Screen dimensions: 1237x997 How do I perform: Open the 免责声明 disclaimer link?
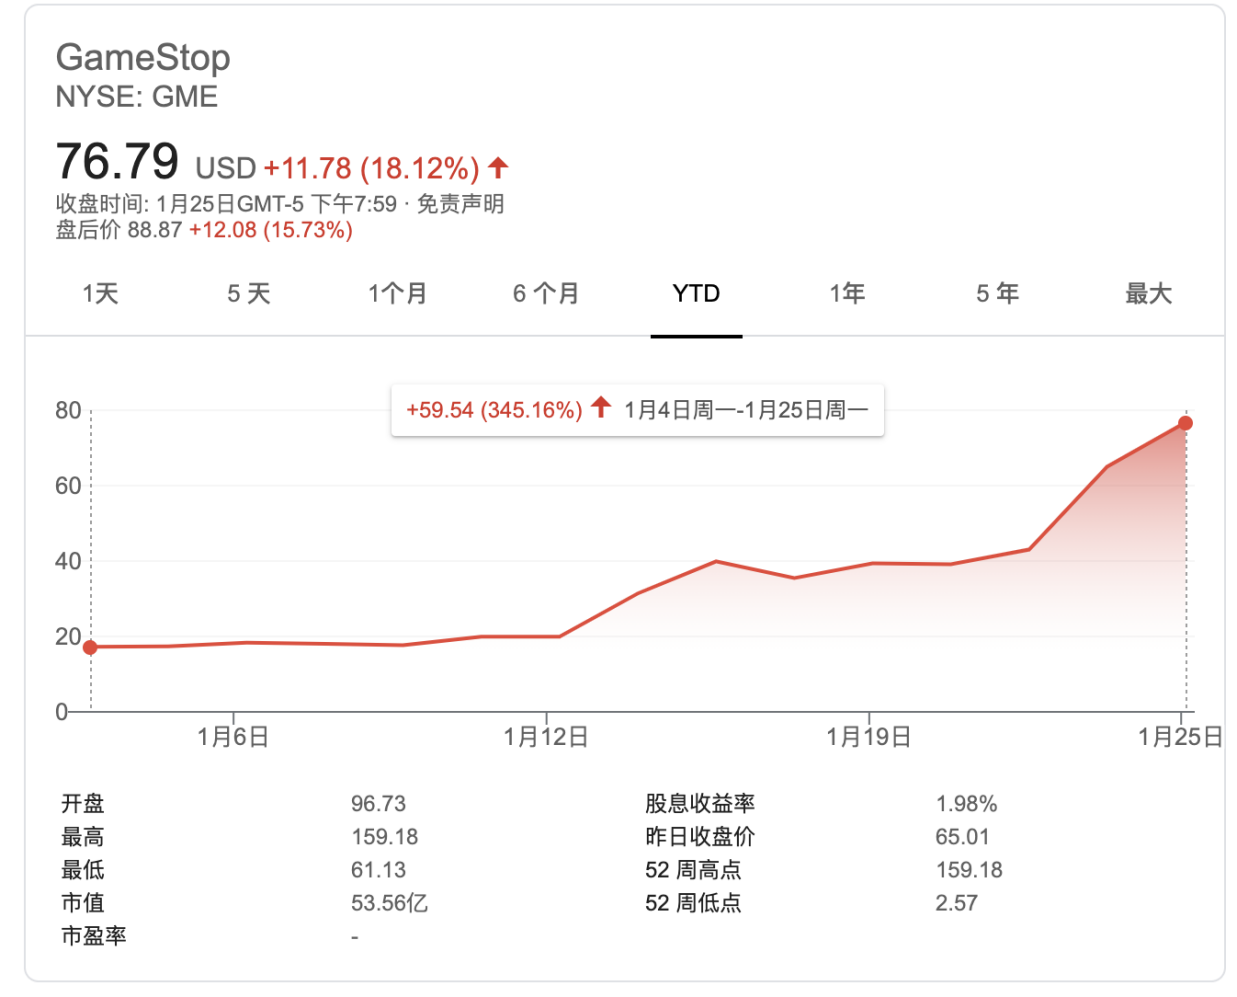point(460,204)
